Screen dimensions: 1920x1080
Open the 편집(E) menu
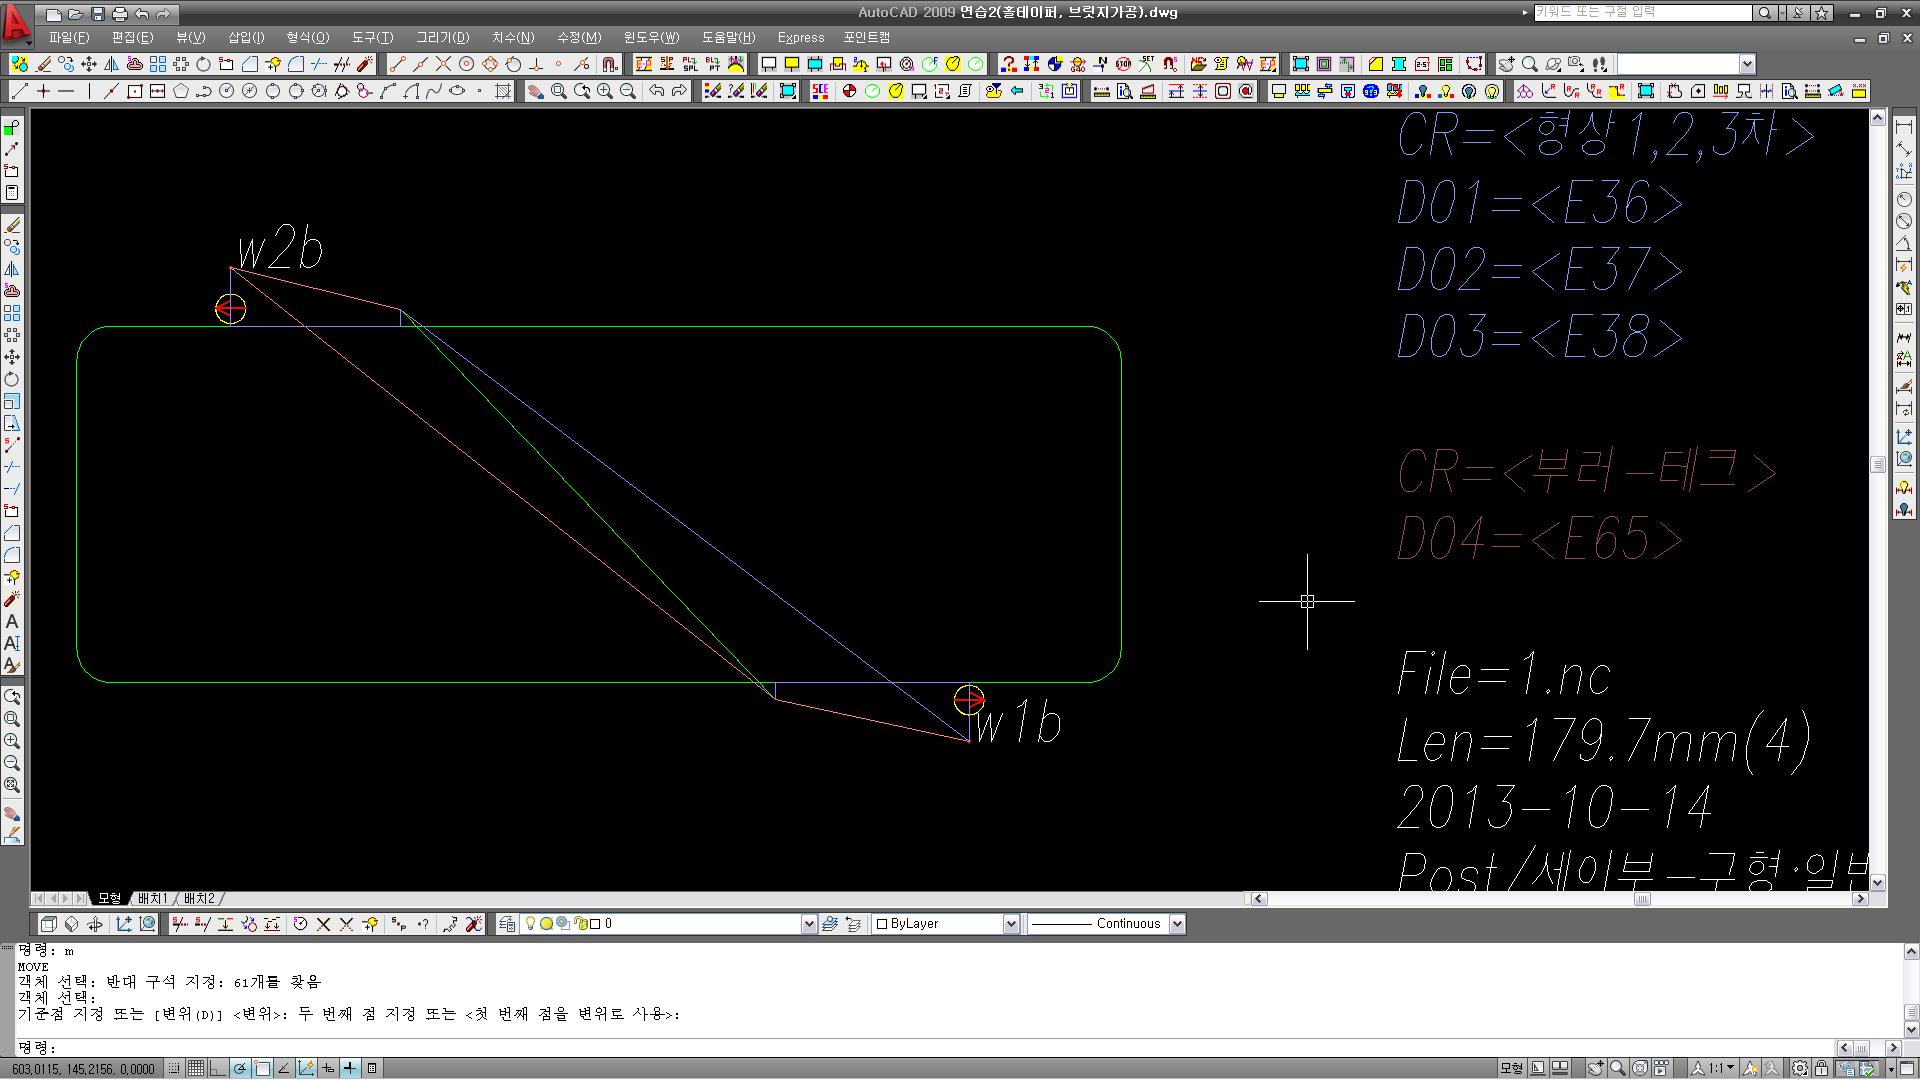coord(132,37)
